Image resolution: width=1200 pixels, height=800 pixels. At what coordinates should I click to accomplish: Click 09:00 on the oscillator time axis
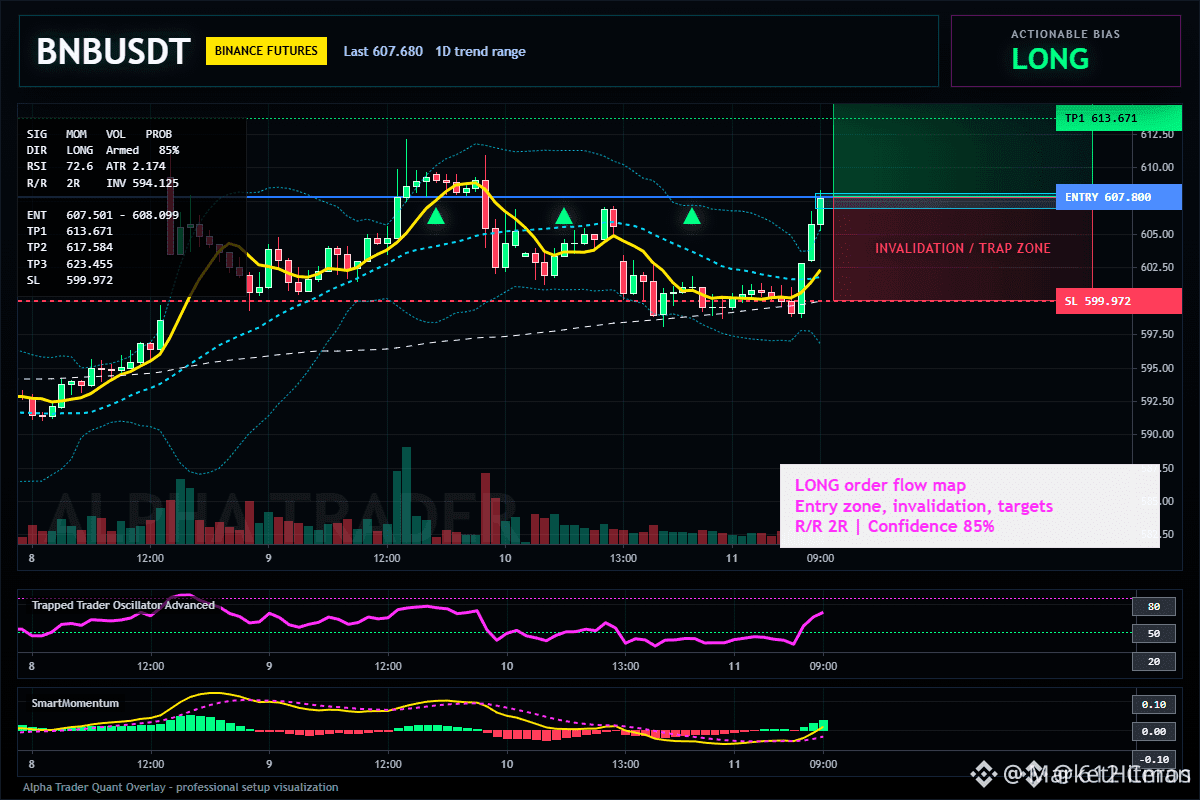click(x=822, y=666)
